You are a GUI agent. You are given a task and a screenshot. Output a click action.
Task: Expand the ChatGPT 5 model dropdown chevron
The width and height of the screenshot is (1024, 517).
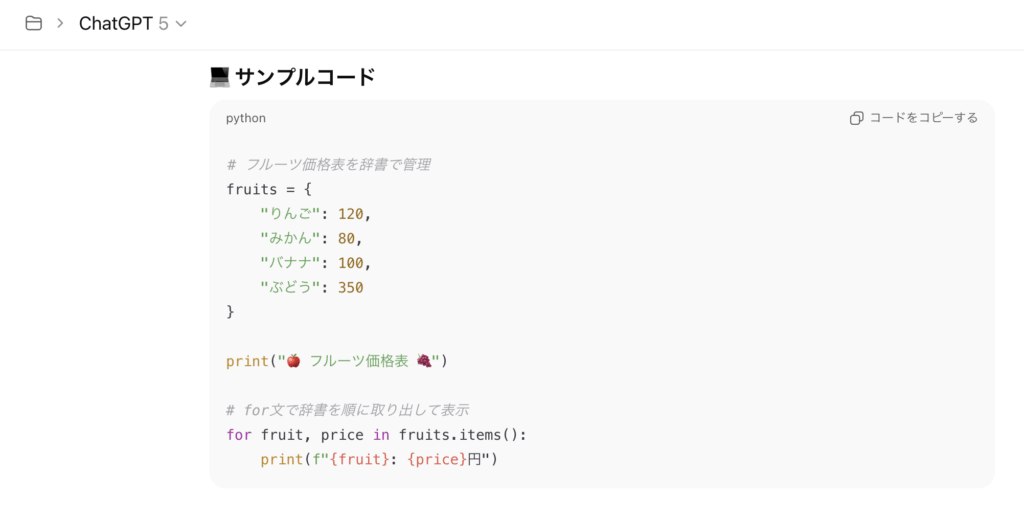[181, 24]
